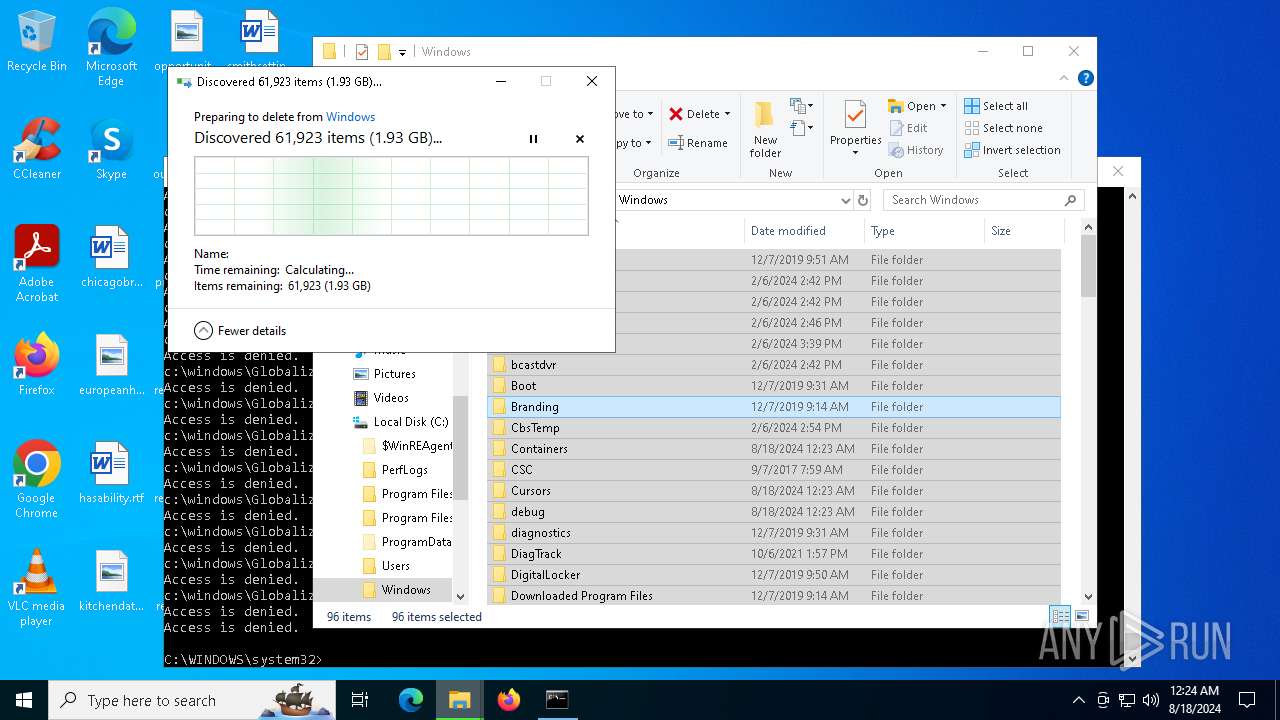Open History in the ribbon
Viewport: 1280px width, 720px height.
click(915, 150)
